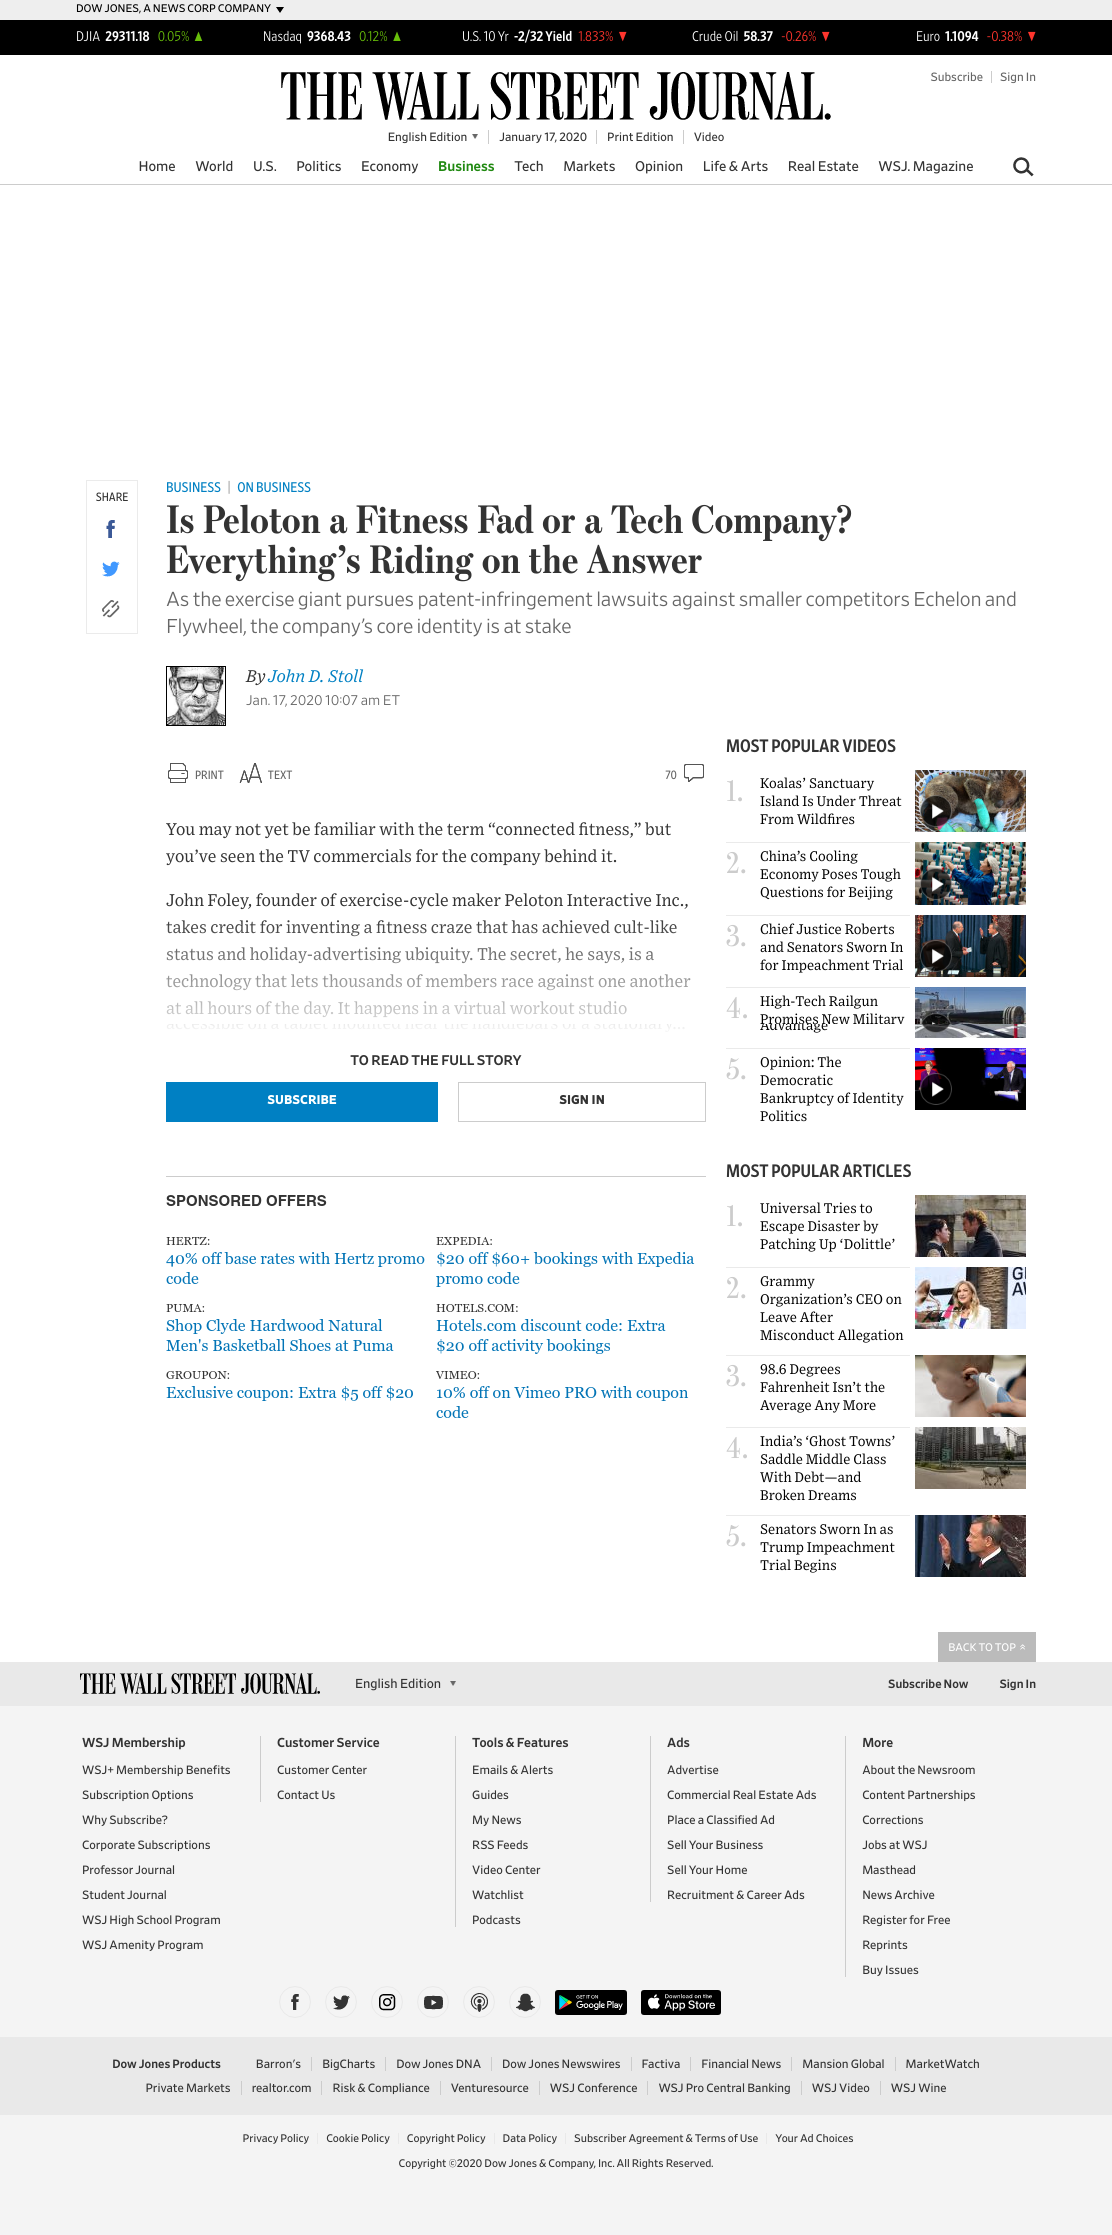Open the Politics section
The width and height of the screenshot is (1112, 2235).
tap(319, 166)
